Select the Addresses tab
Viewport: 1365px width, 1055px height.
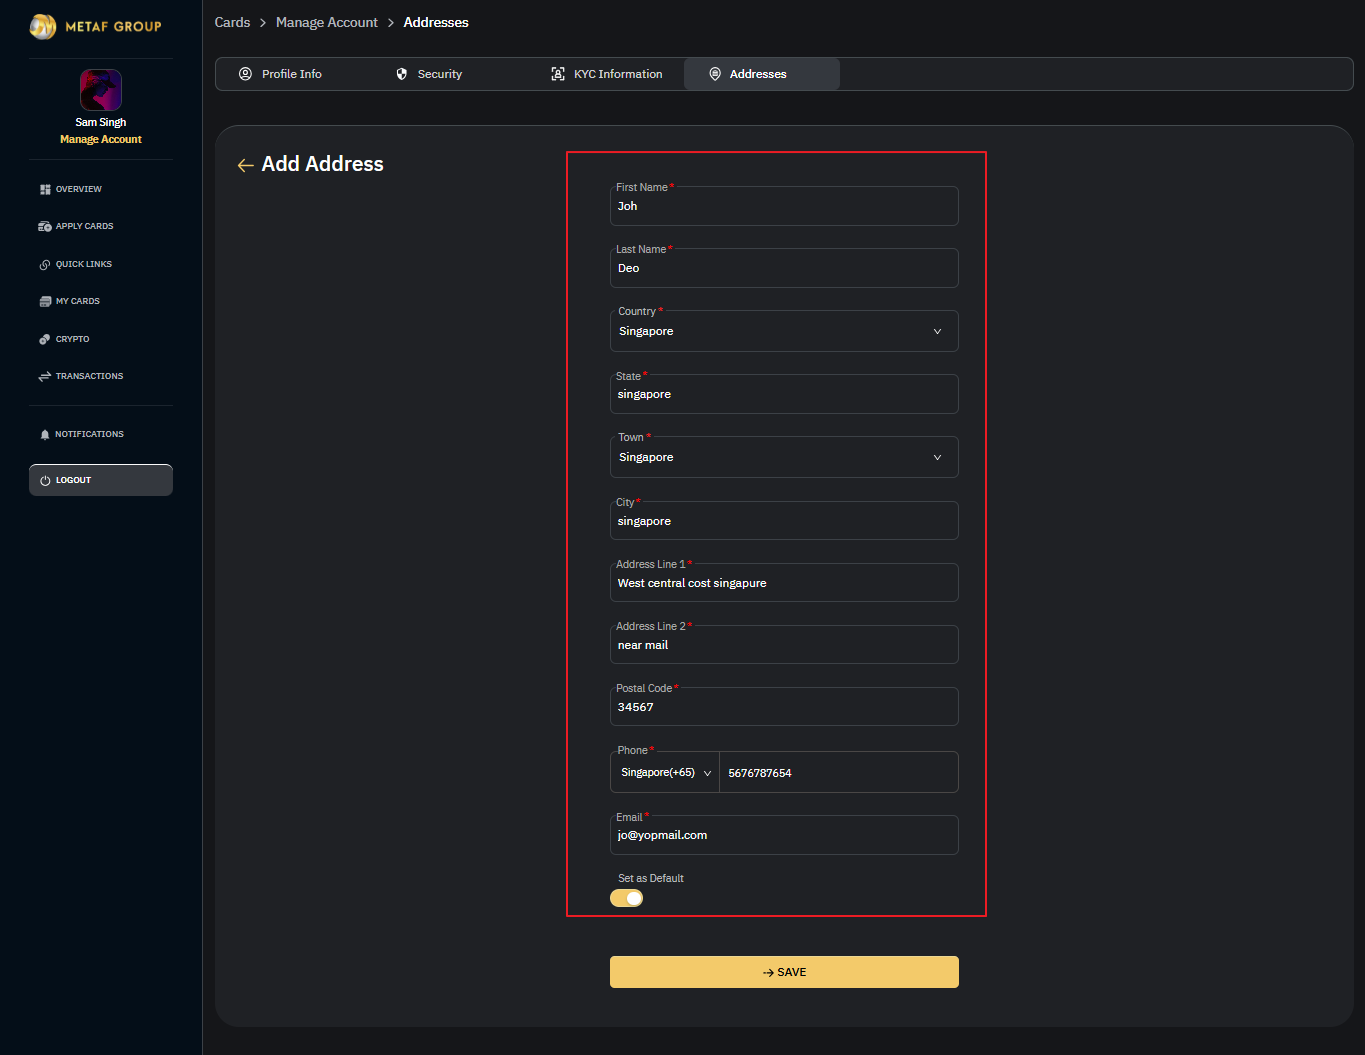point(762,74)
